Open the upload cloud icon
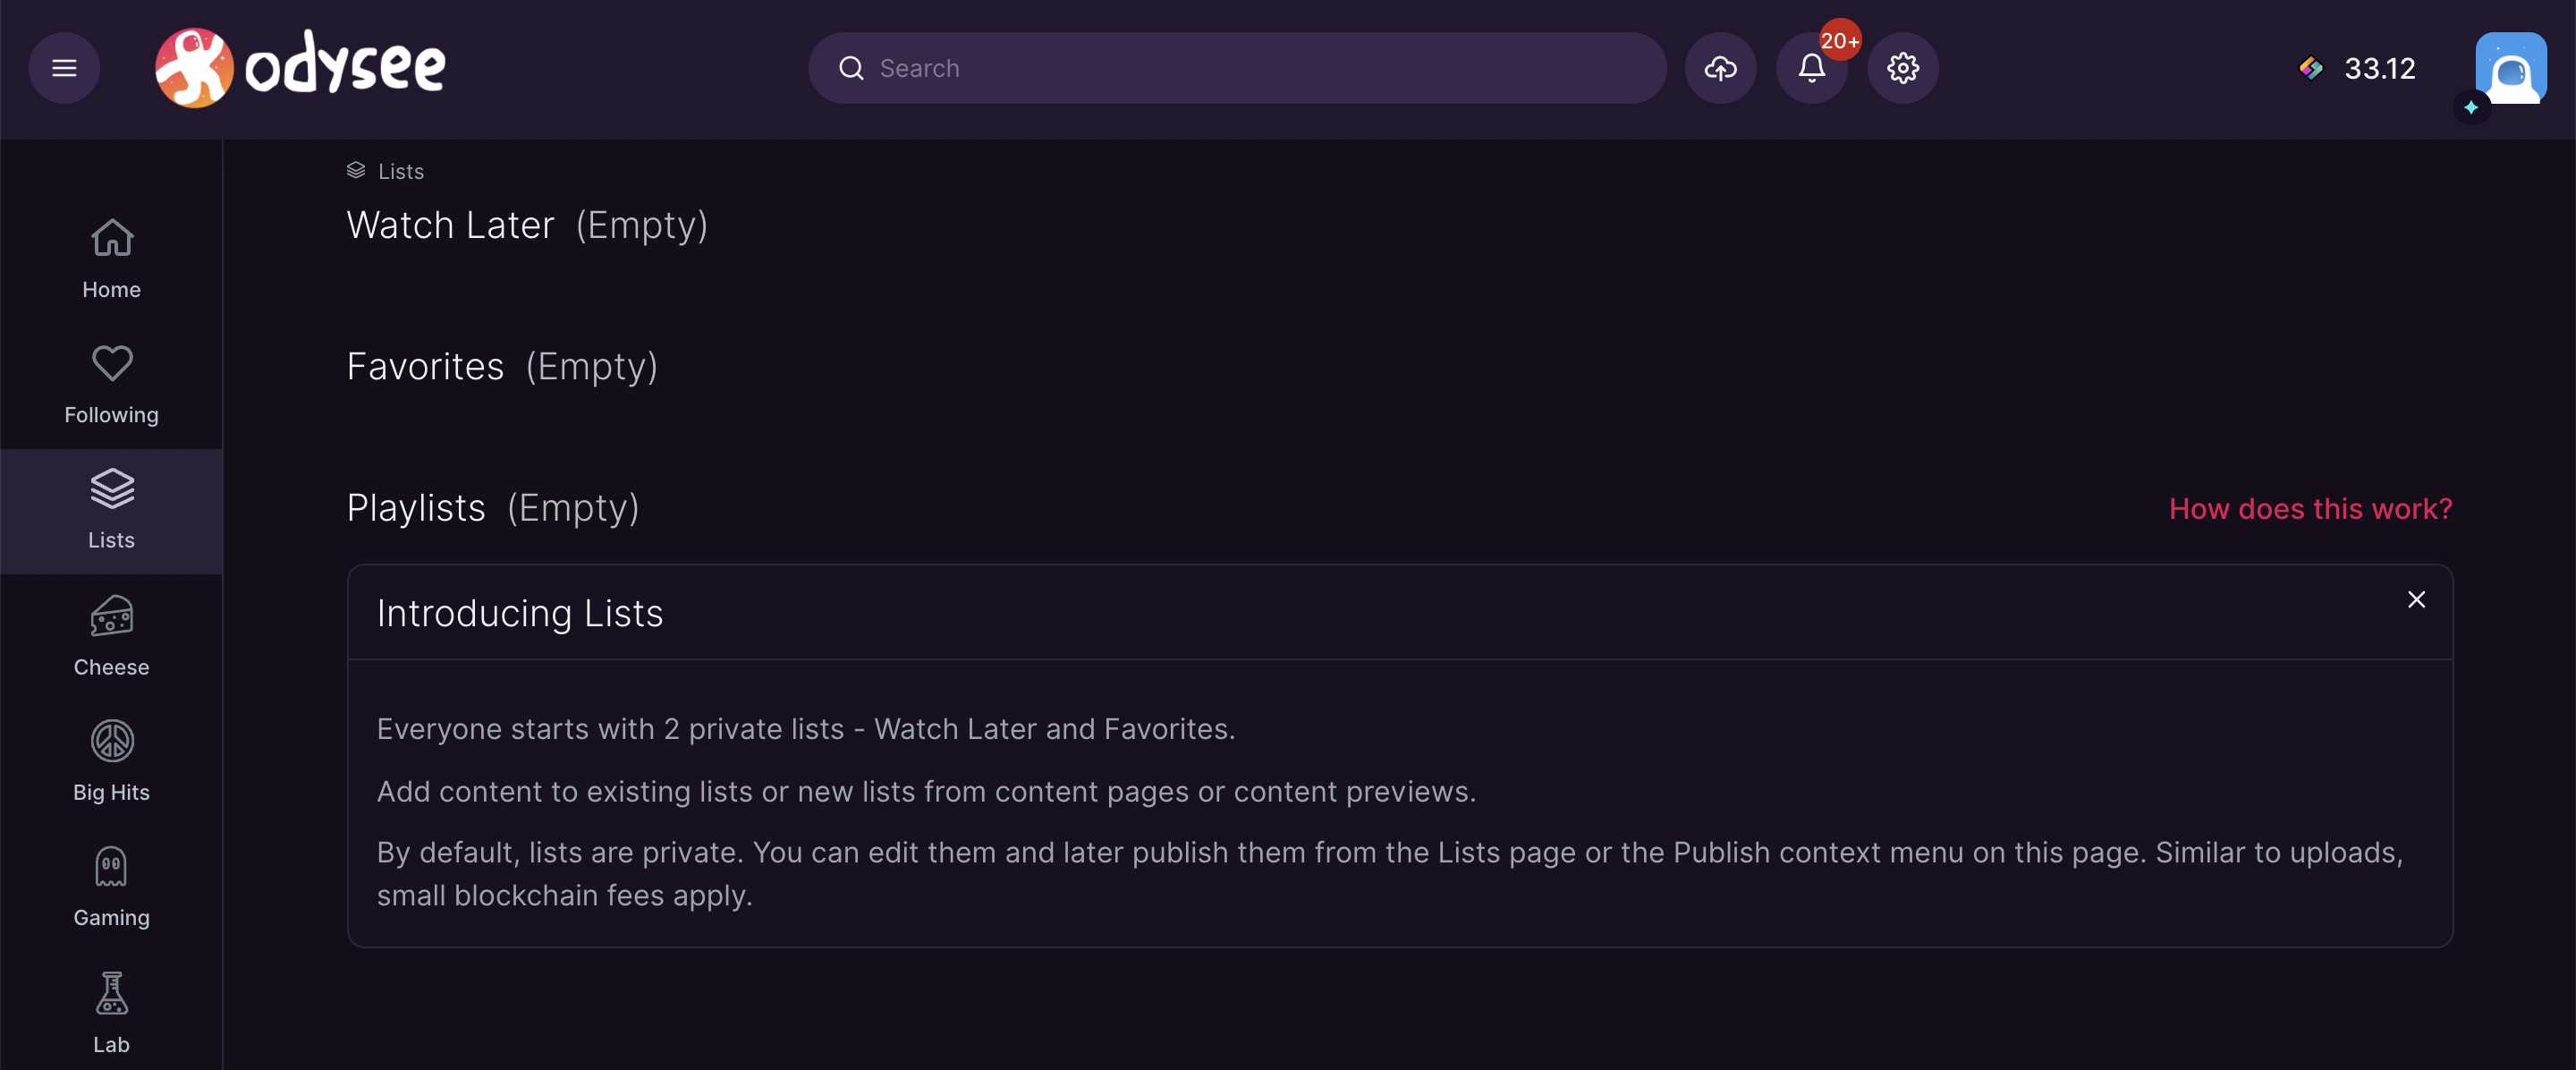2576x1070 pixels. [x=1720, y=68]
